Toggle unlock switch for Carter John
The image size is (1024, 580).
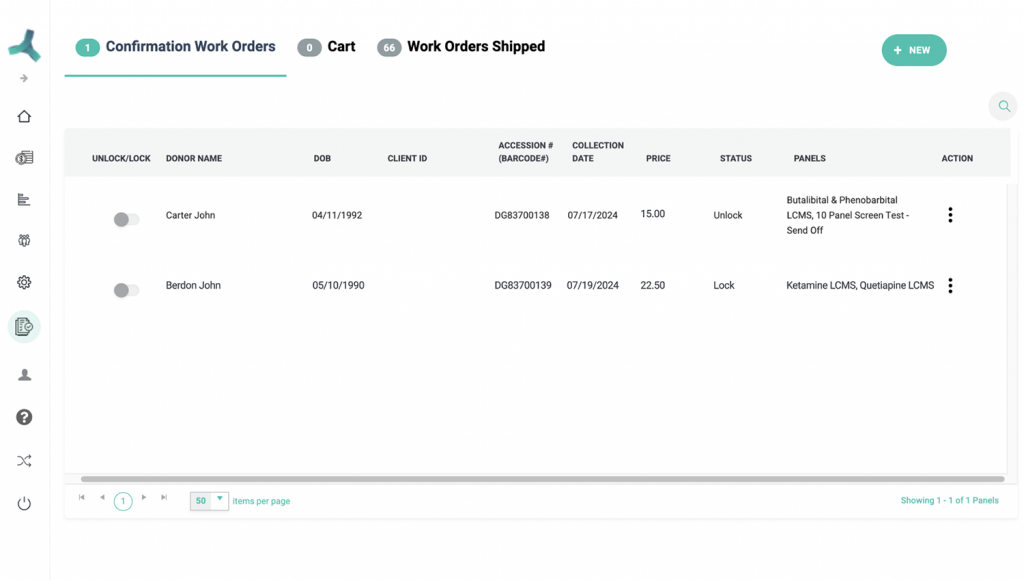click(126, 218)
